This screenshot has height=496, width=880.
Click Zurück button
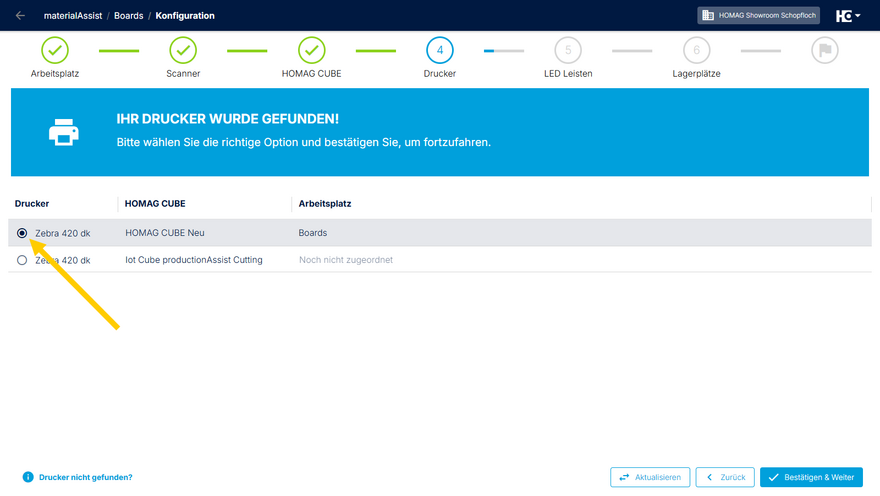pos(725,477)
